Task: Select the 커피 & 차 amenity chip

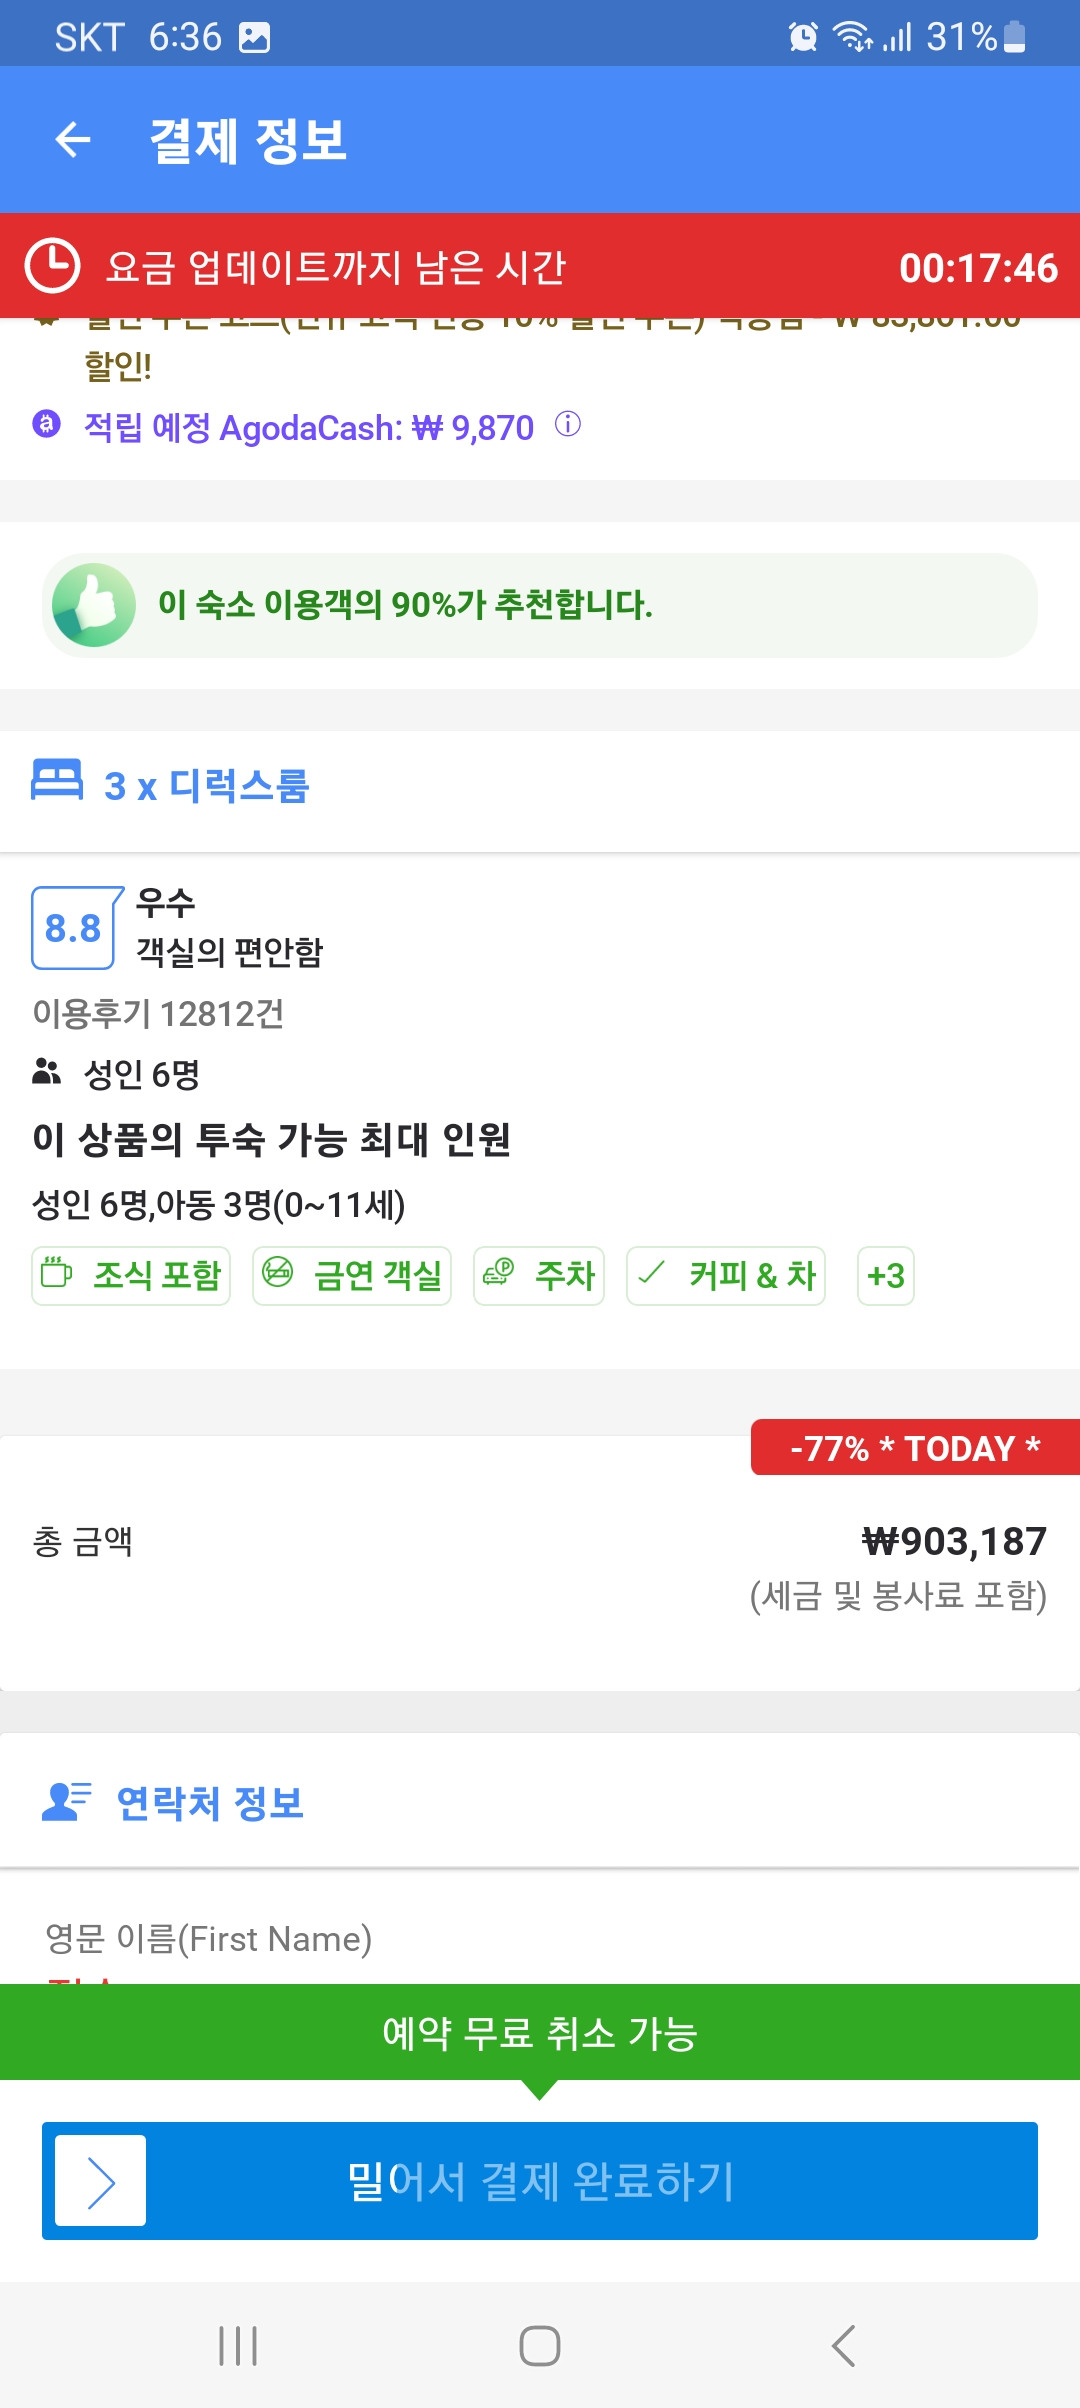Action: 726,1276
